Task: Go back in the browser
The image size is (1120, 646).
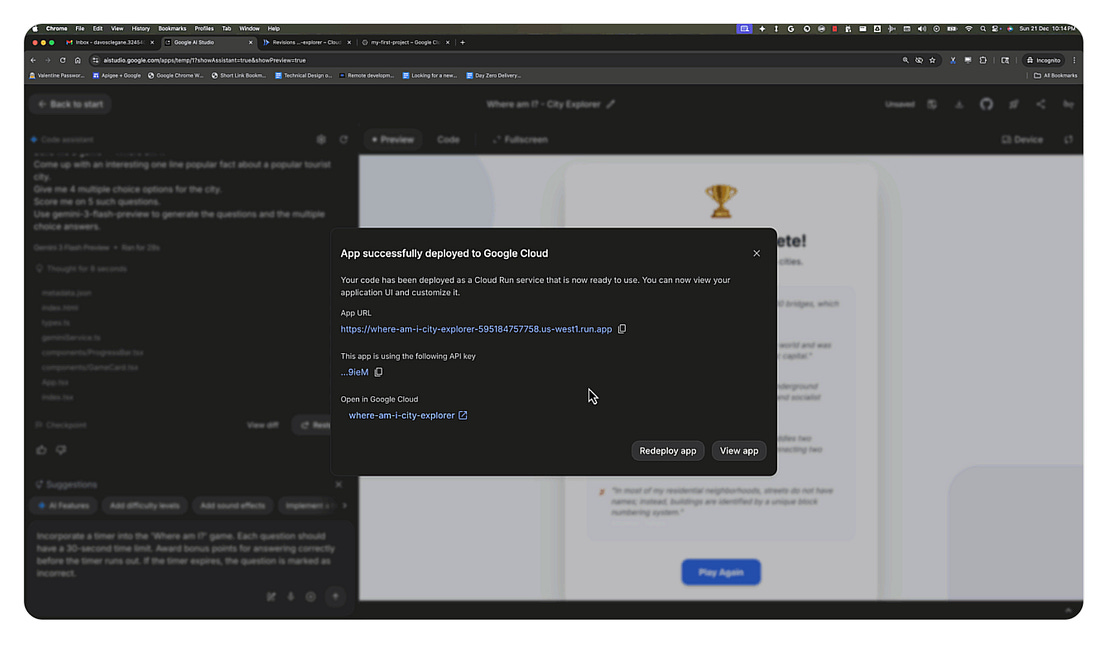Action: [x=34, y=60]
